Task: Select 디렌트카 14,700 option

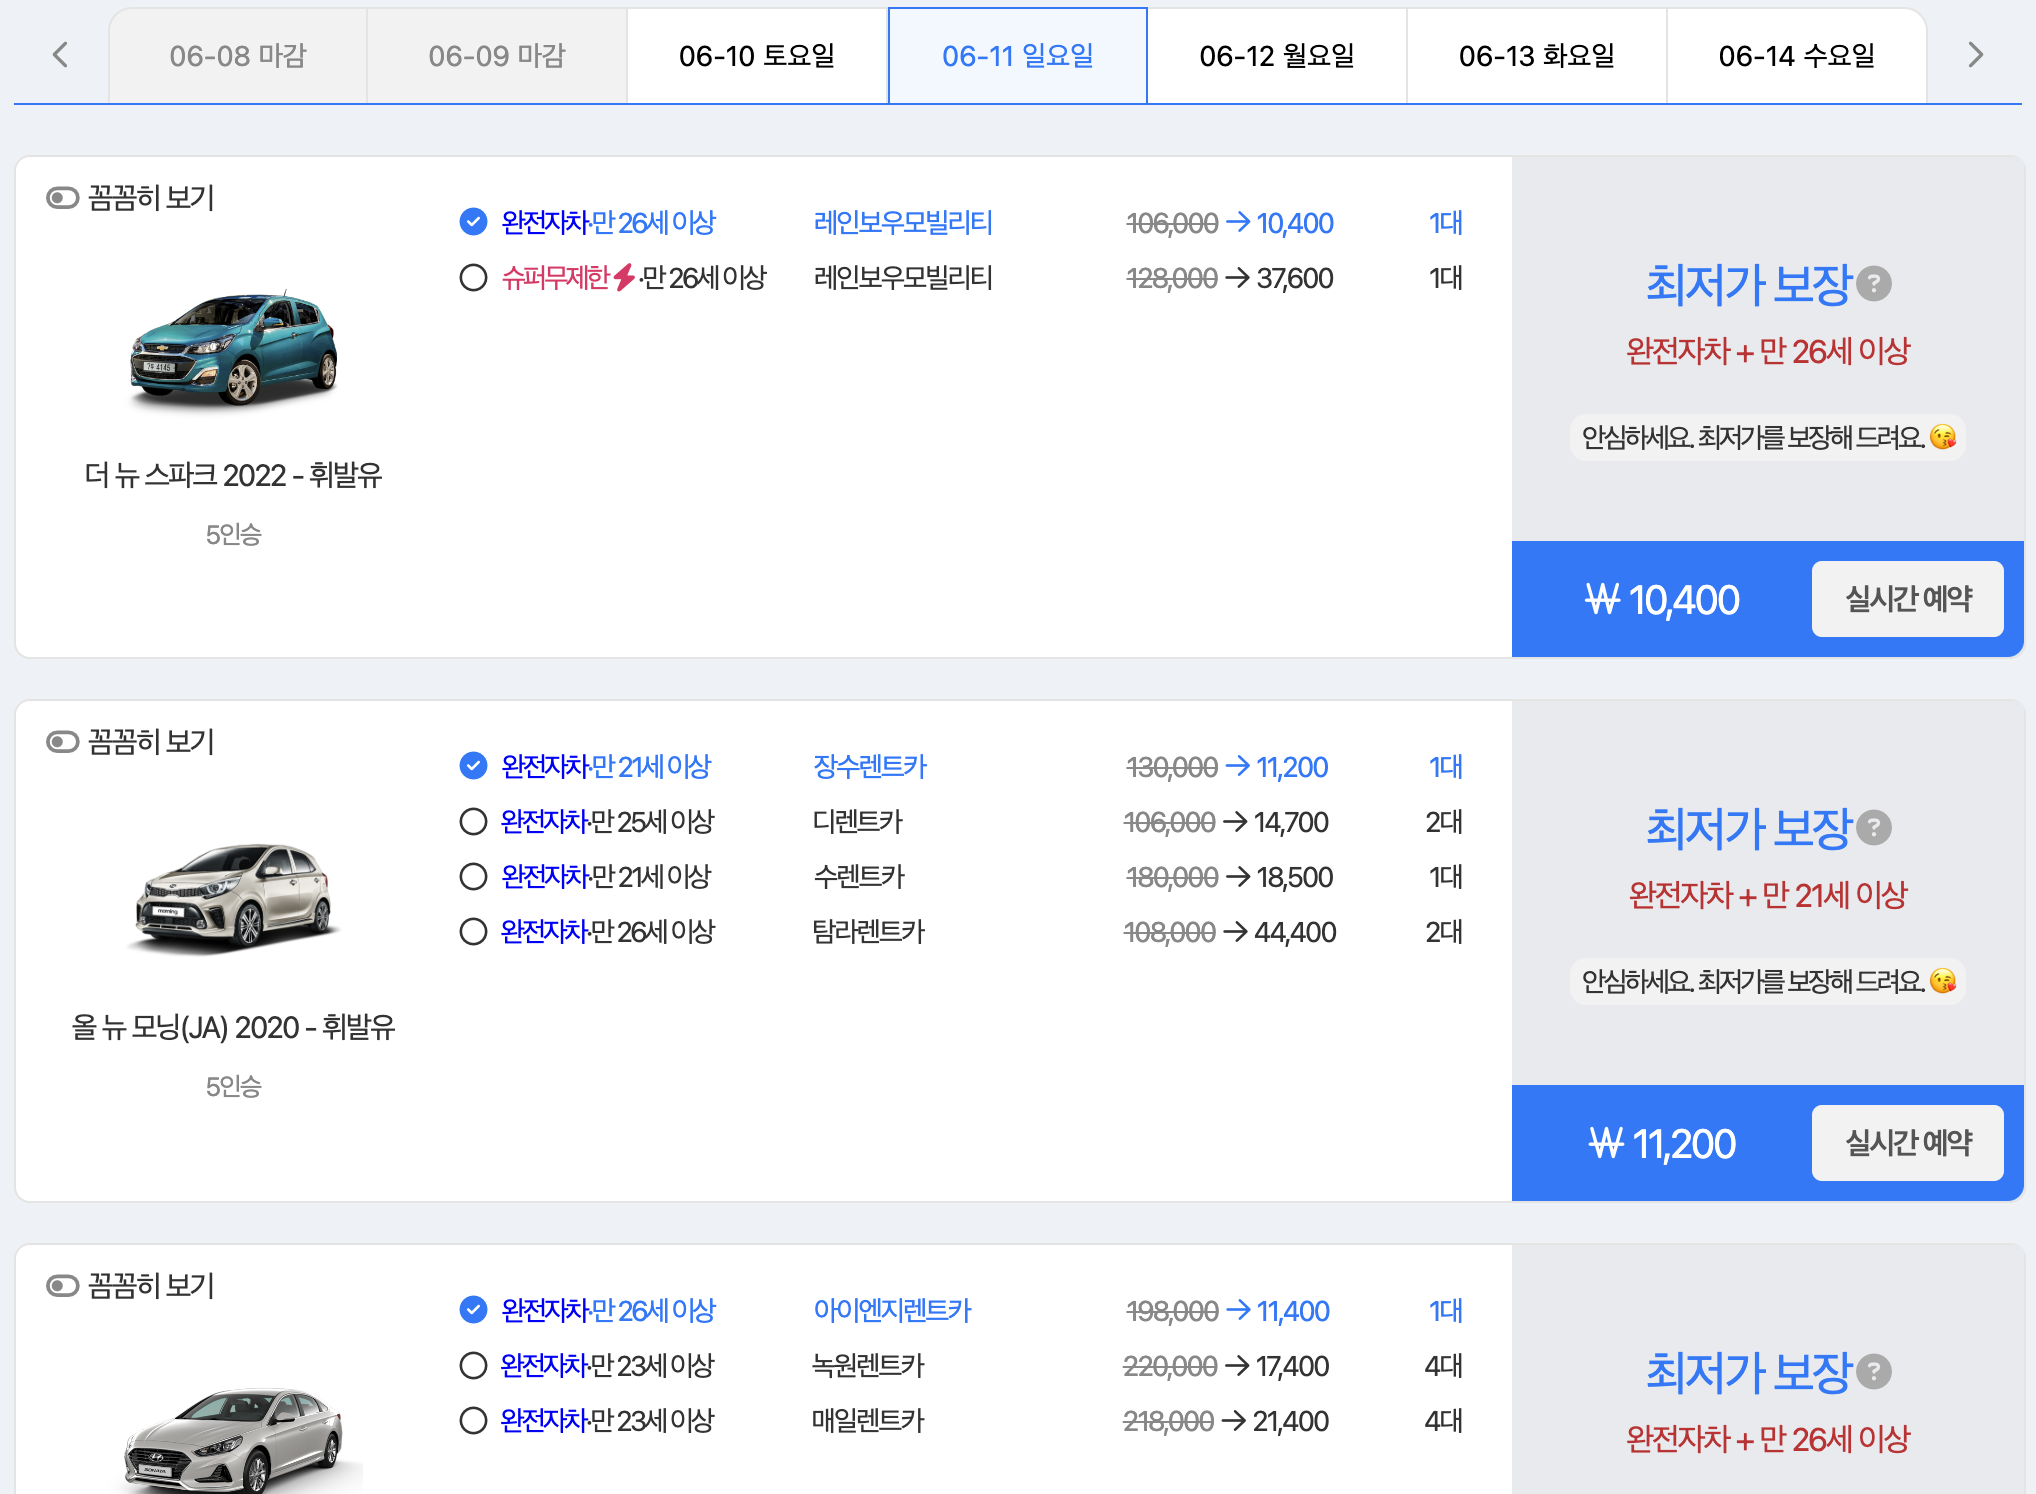Action: (473, 821)
